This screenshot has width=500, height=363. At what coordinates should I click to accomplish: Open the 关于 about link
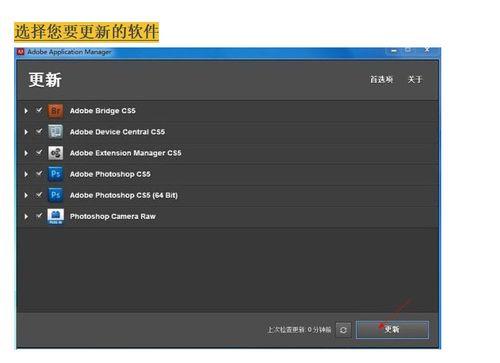pyautogui.click(x=415, y=79)
